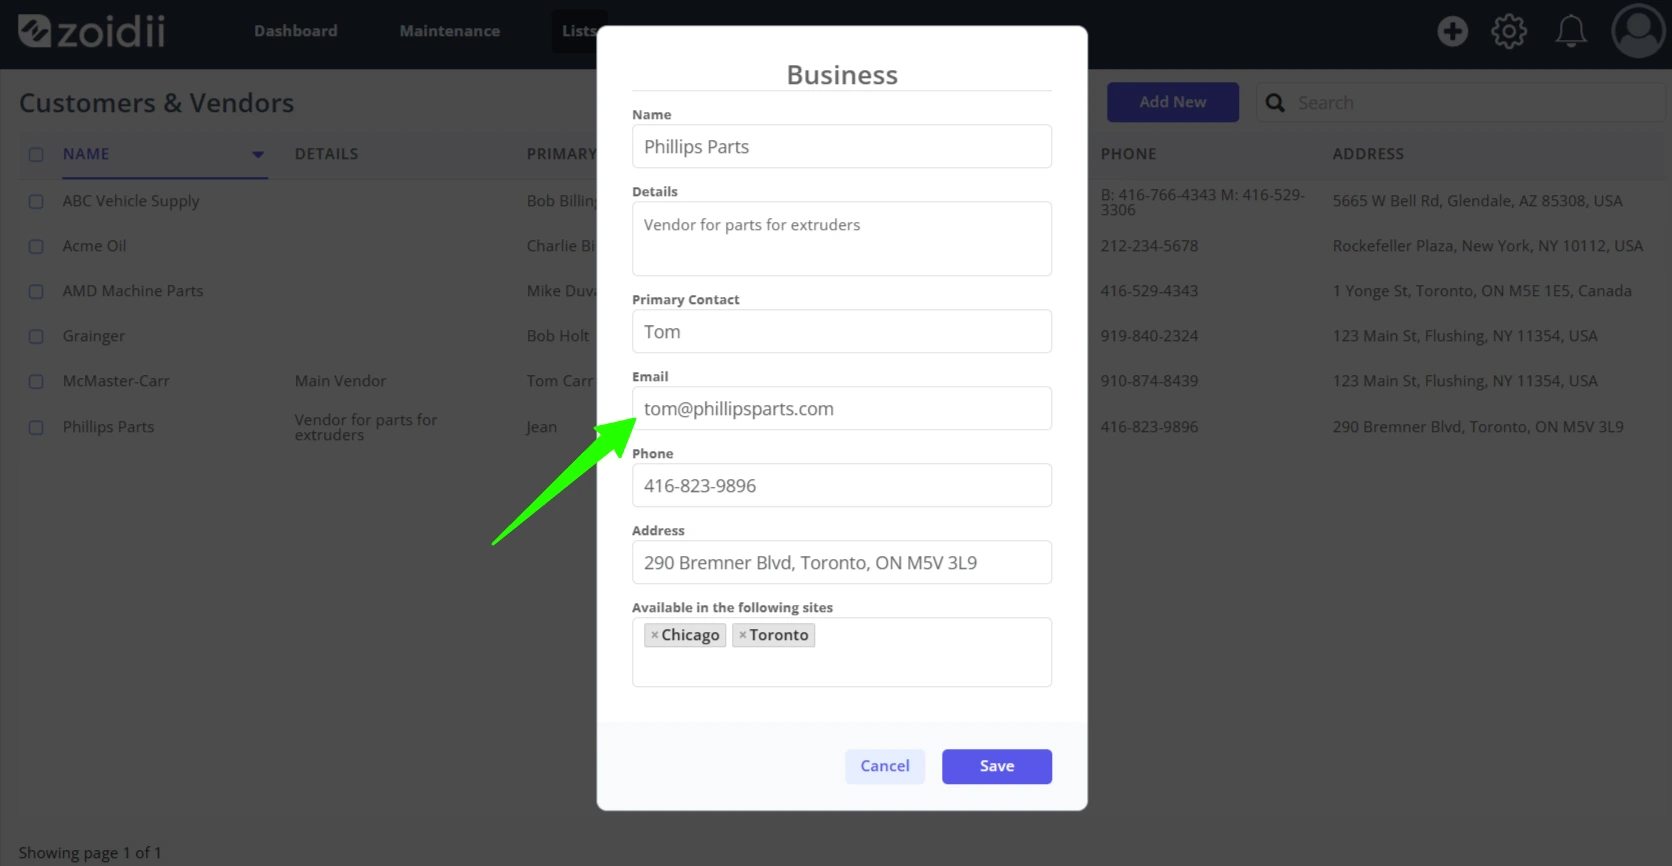Check the McMaster-Carr row checkbox

pyautogui.click(x=36, y=381)
